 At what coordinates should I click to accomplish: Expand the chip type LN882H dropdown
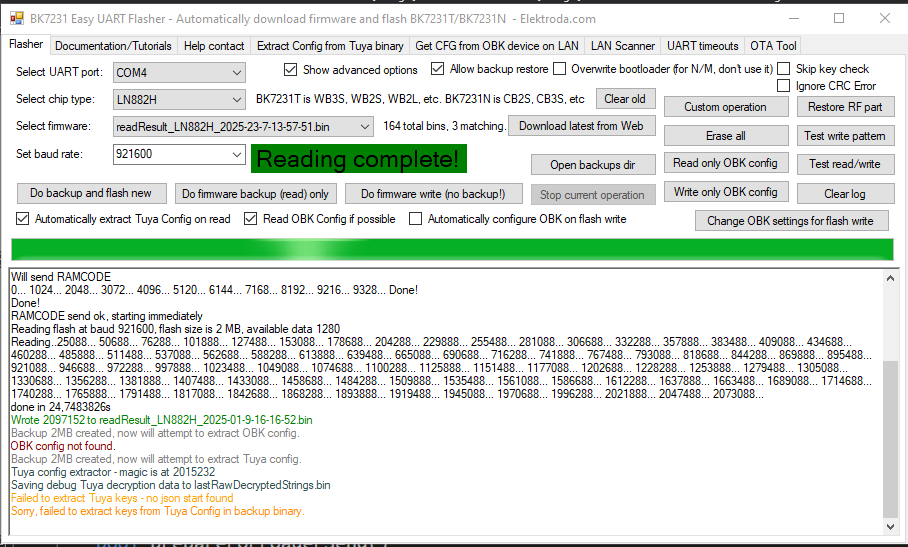point(236,100)
